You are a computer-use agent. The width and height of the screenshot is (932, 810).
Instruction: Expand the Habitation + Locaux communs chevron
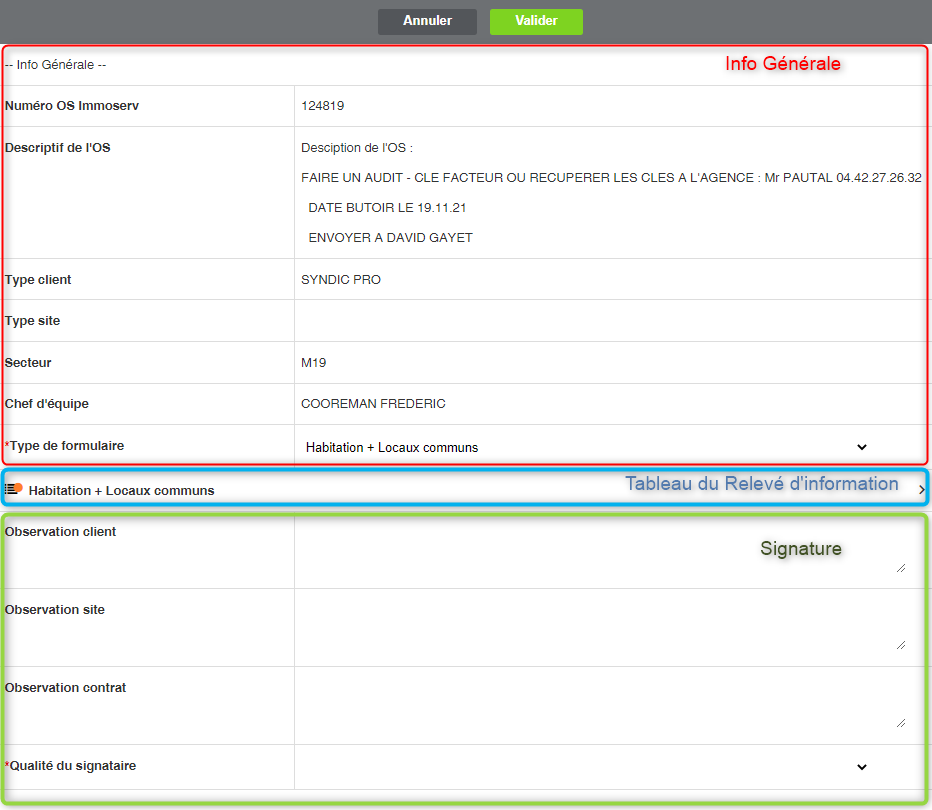point(921,490)
